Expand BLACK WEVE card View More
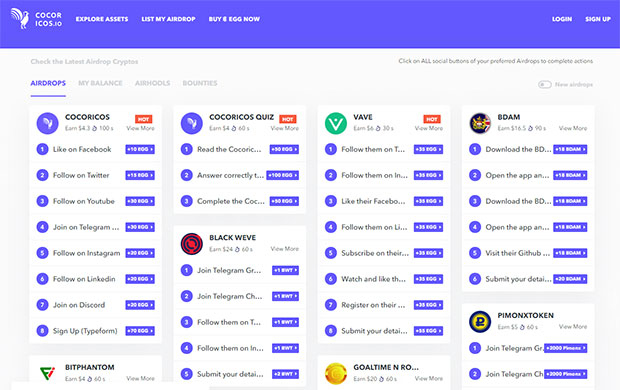620x390 pixels. pos(285,249)
